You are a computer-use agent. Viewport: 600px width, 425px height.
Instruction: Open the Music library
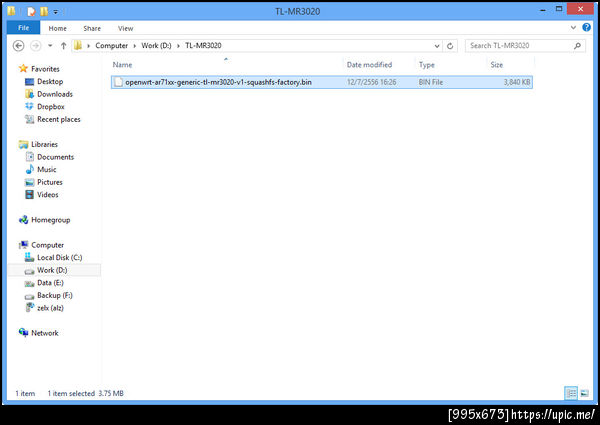[47, 169]
